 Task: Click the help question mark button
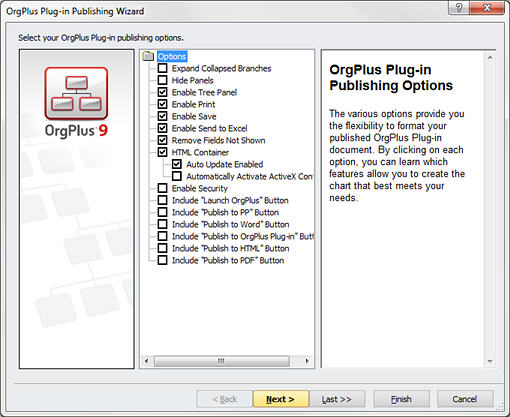pos(458,8)
